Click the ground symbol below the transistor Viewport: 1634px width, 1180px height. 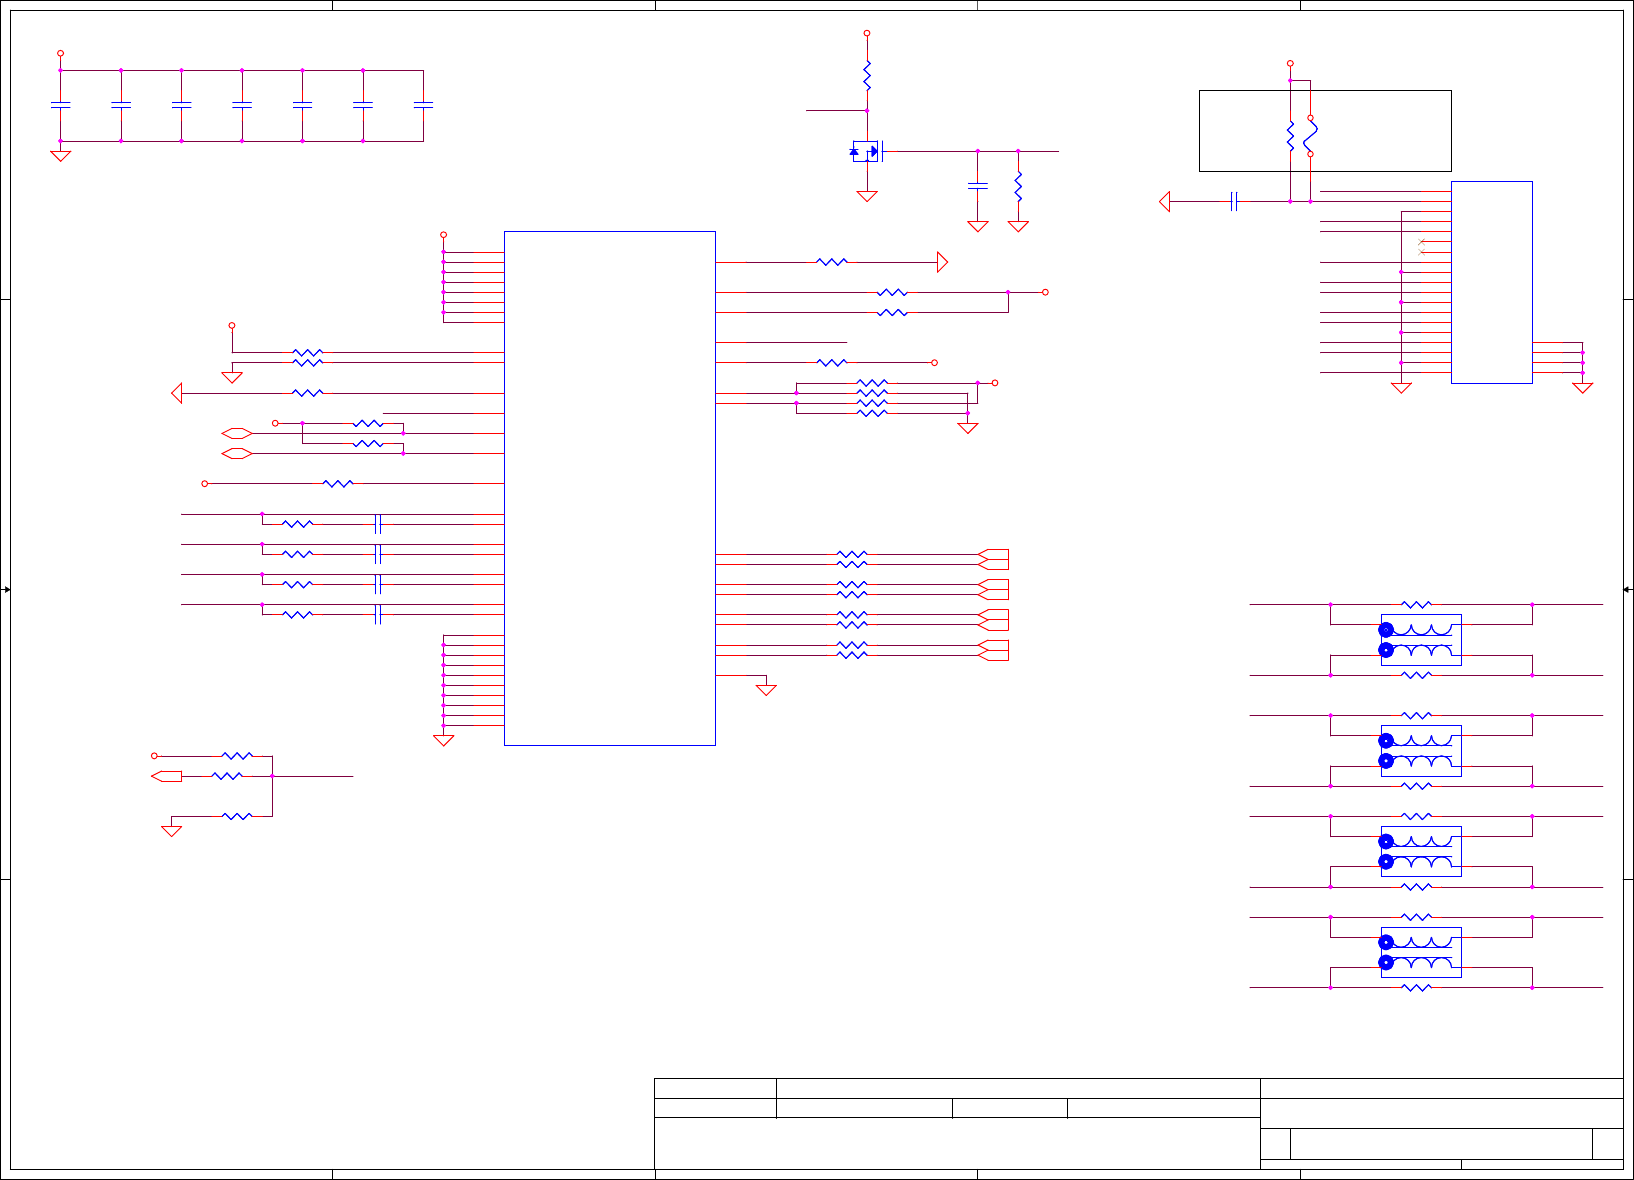(867, 196)
